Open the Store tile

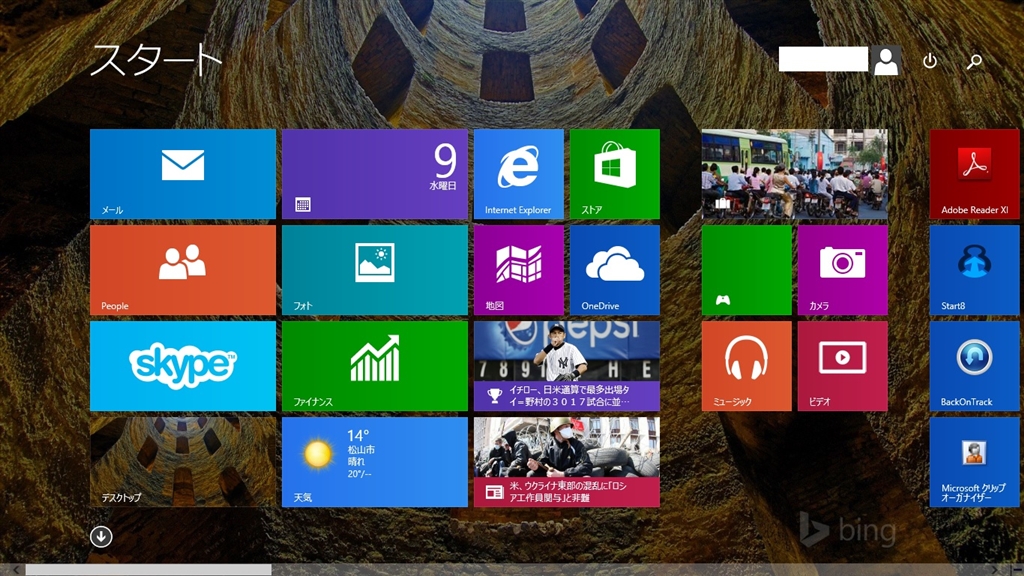click(x=615, y=174)
